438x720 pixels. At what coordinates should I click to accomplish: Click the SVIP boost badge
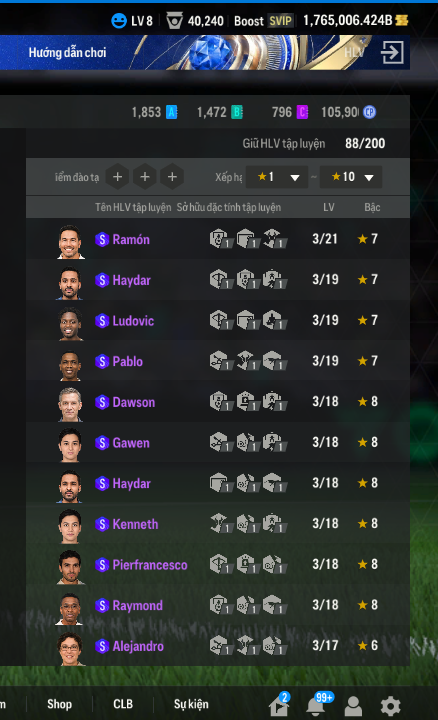pyautogui.click(x=280, y=21)
